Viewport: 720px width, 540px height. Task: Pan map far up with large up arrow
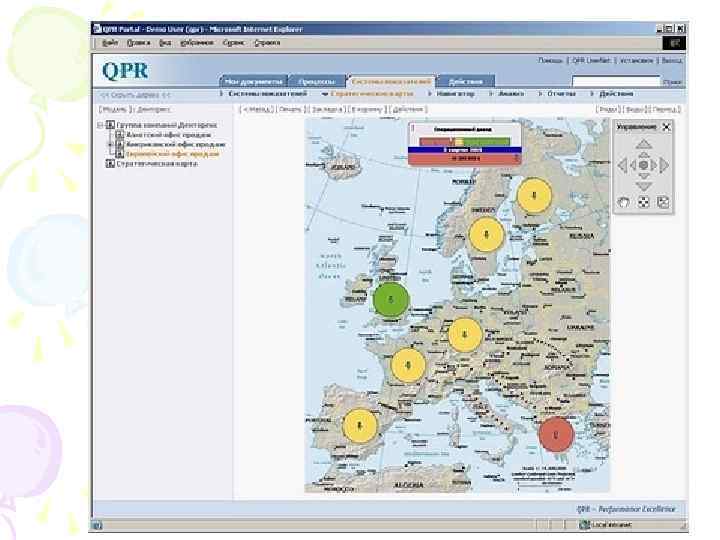click(x=643, y=144)
